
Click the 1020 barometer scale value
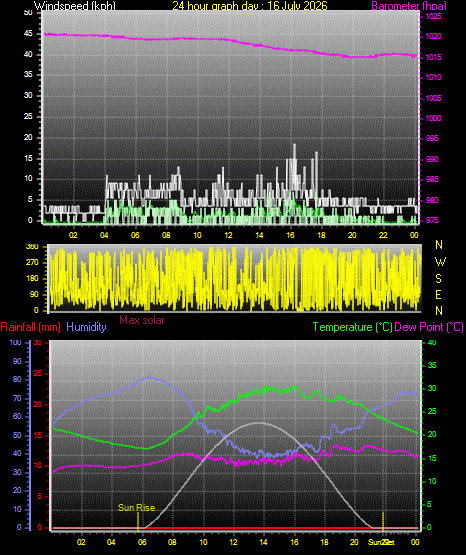pyautogui.click(x=433, y=36)
